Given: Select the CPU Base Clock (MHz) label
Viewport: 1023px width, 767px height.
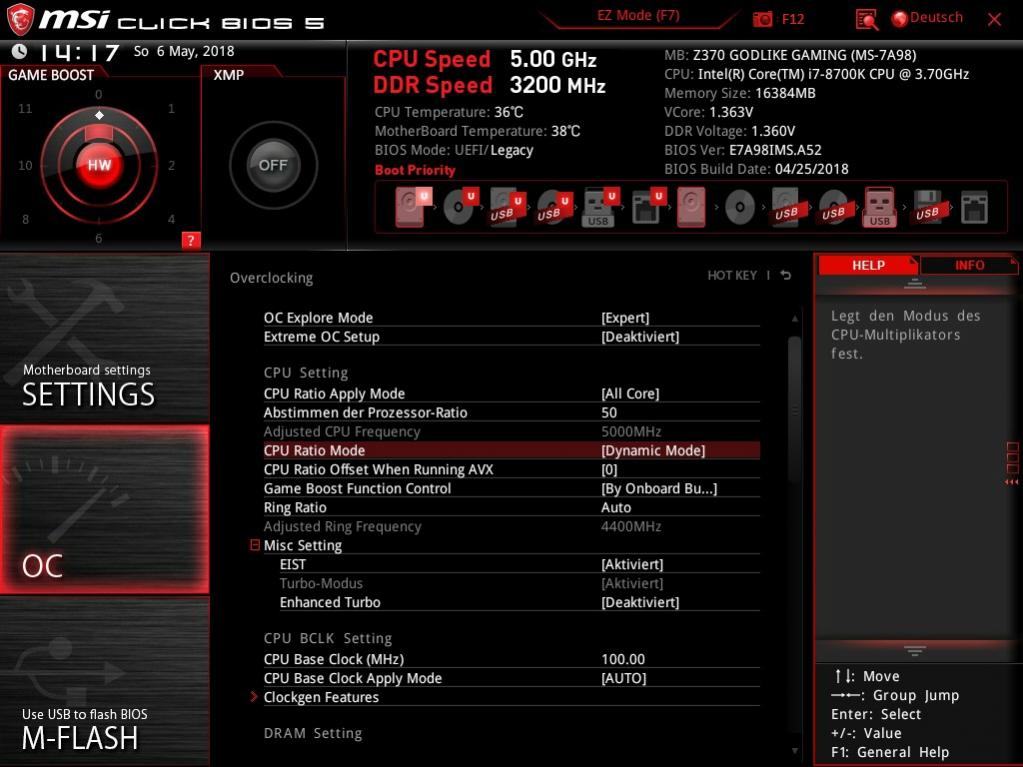Looking at the screenshot, I should 333,659.
